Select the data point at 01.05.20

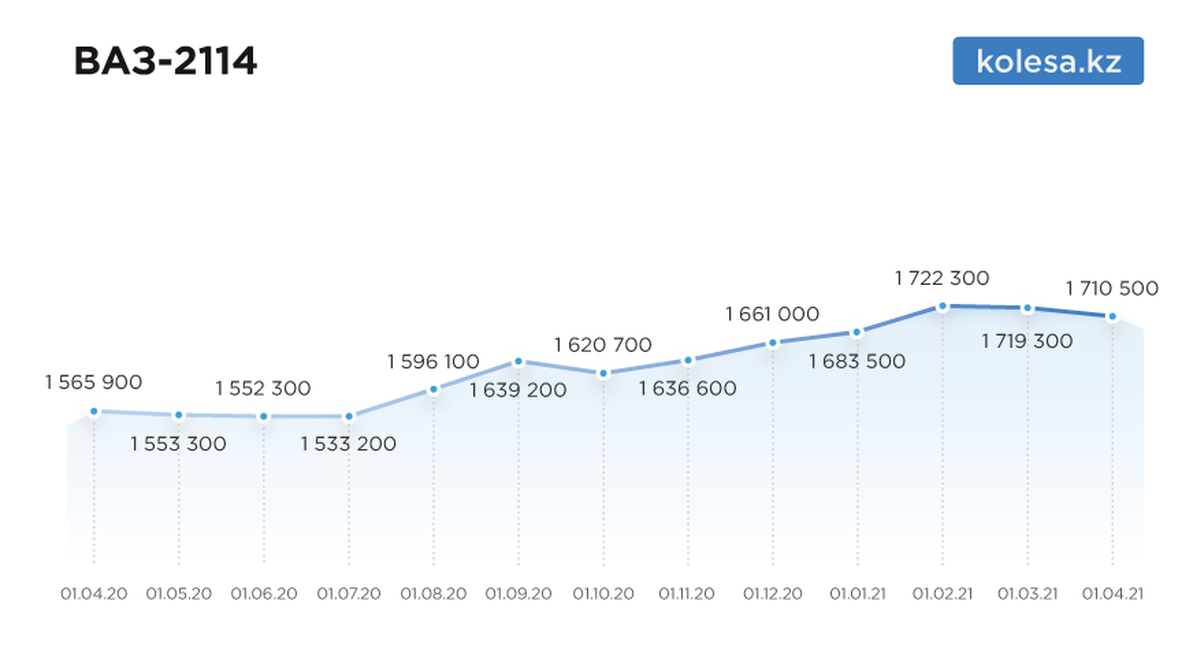179,415
